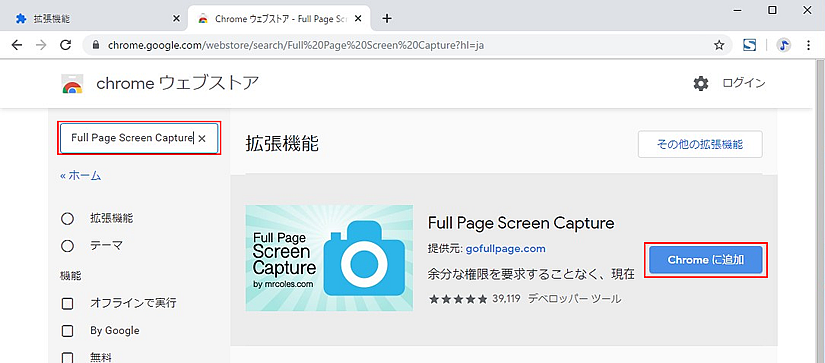This screenshot has width=825, height=363.
Task: Click the Chrome に追加 button
Action: point(706,260)
